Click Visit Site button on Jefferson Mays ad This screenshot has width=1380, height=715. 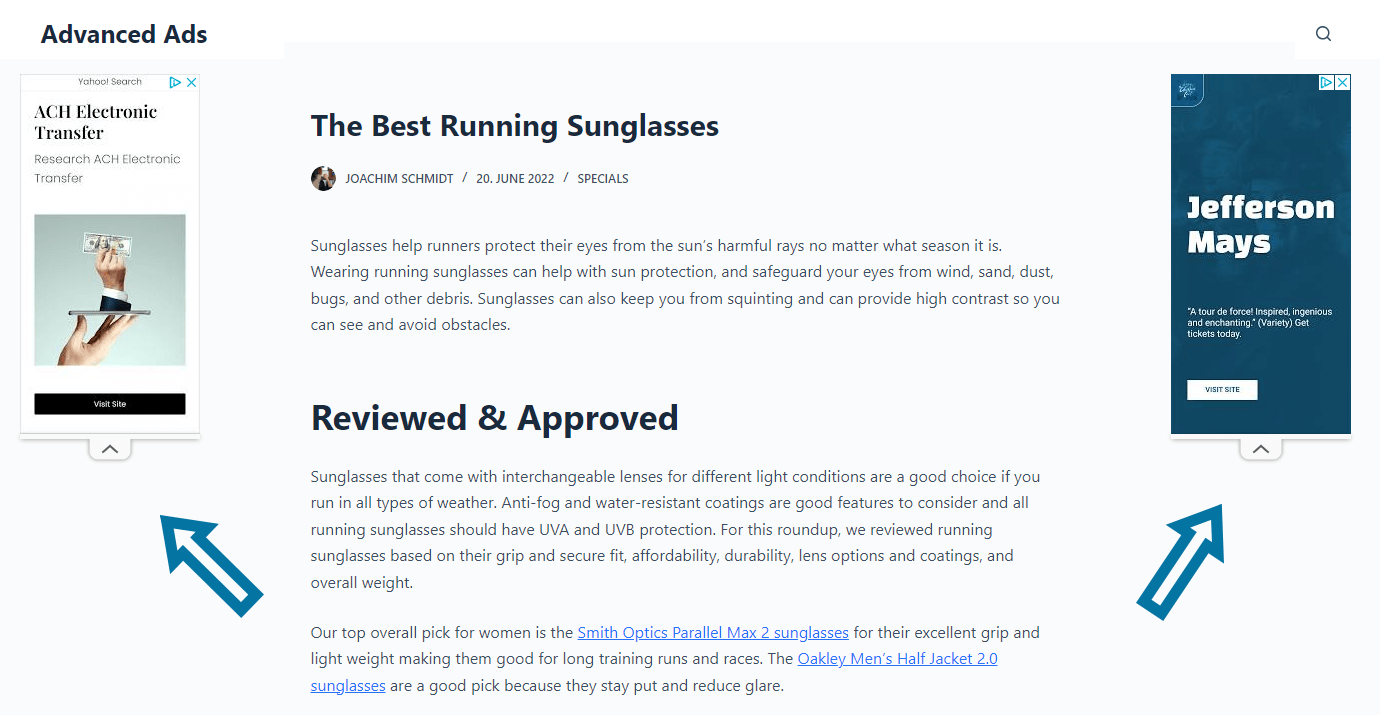coord(1222,389)
